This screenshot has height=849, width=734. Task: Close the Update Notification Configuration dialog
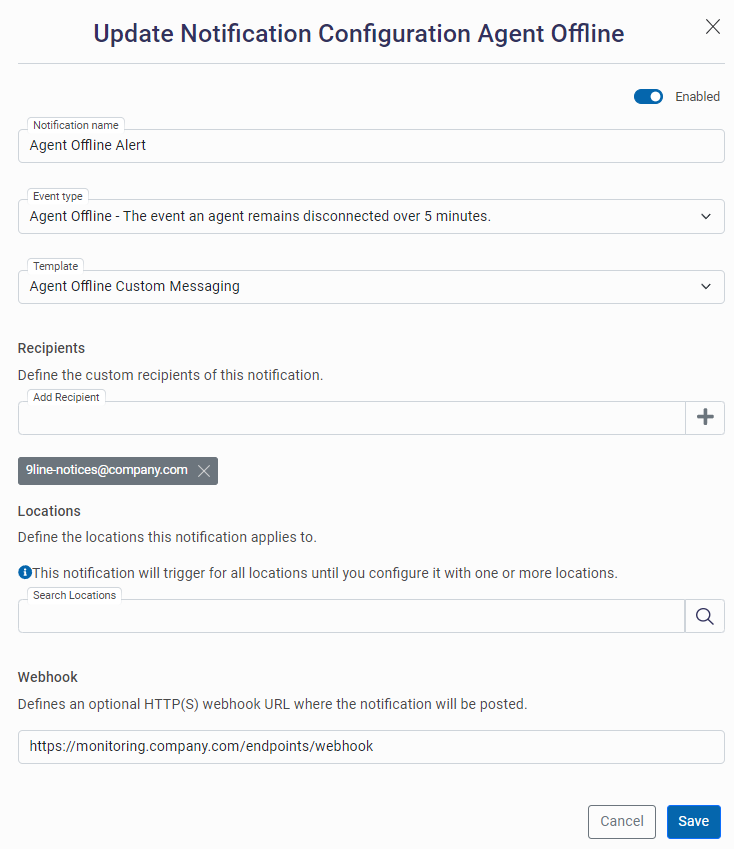712,27
